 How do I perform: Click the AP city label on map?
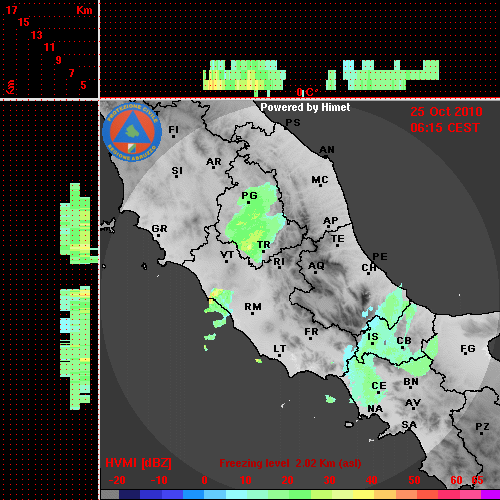coord(330,221)
